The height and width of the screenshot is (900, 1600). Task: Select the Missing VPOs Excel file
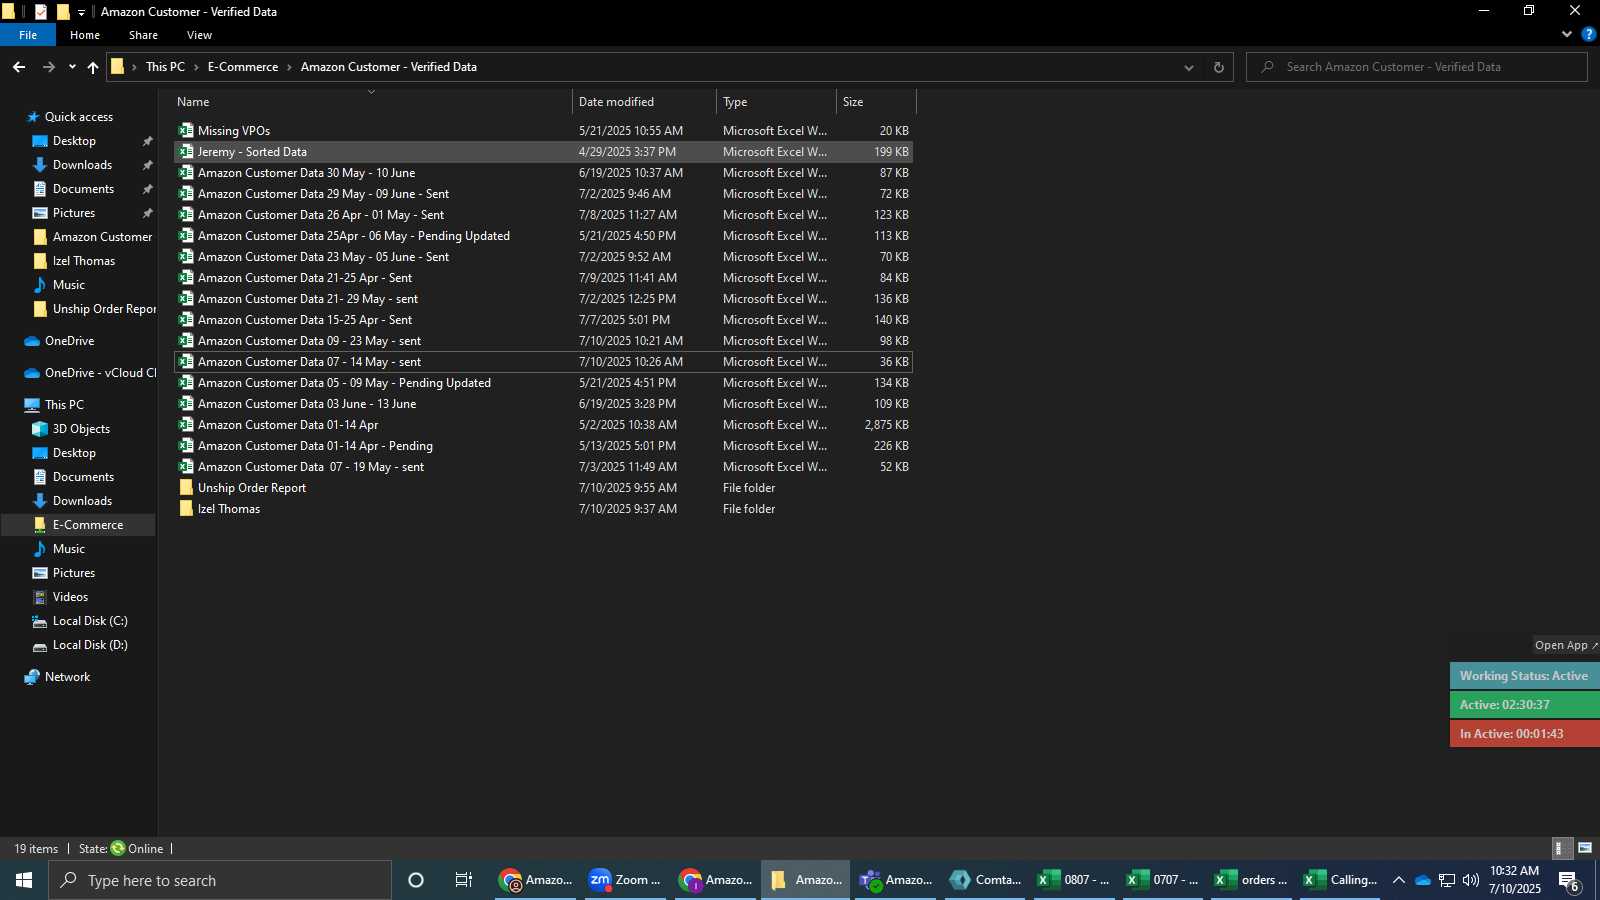click(x=543, y=131)
